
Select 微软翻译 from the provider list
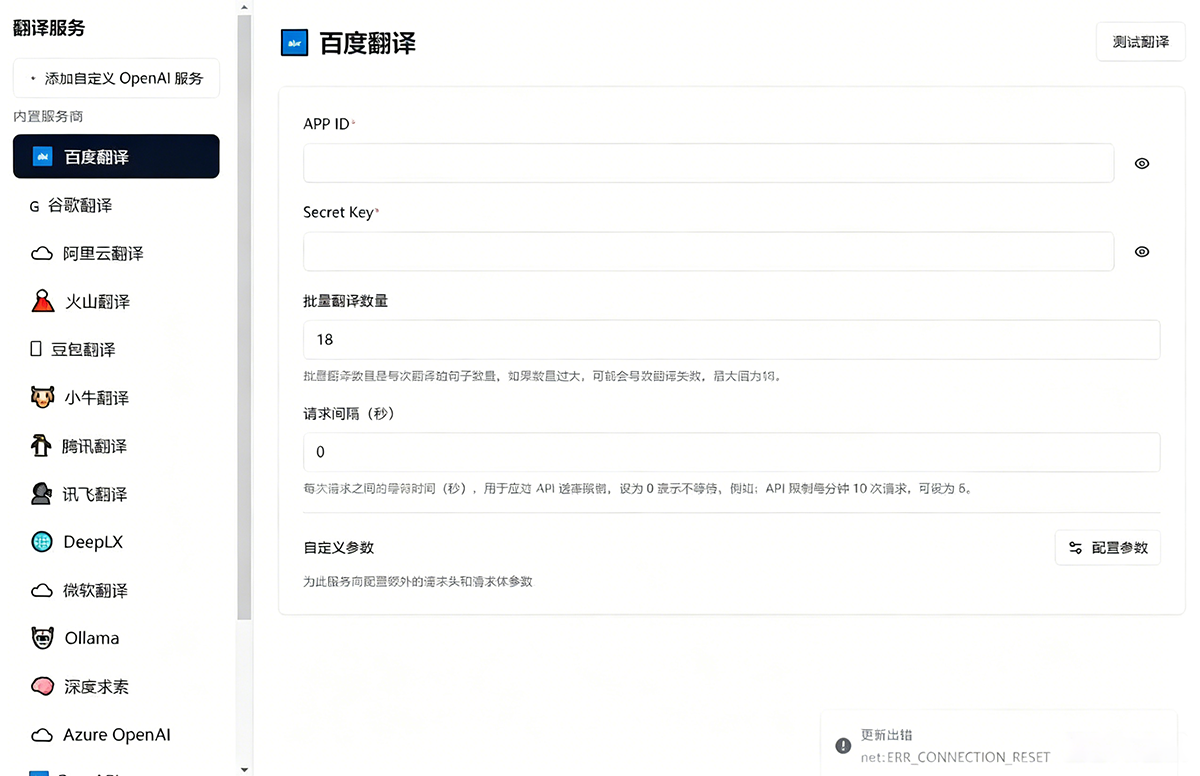116,590
